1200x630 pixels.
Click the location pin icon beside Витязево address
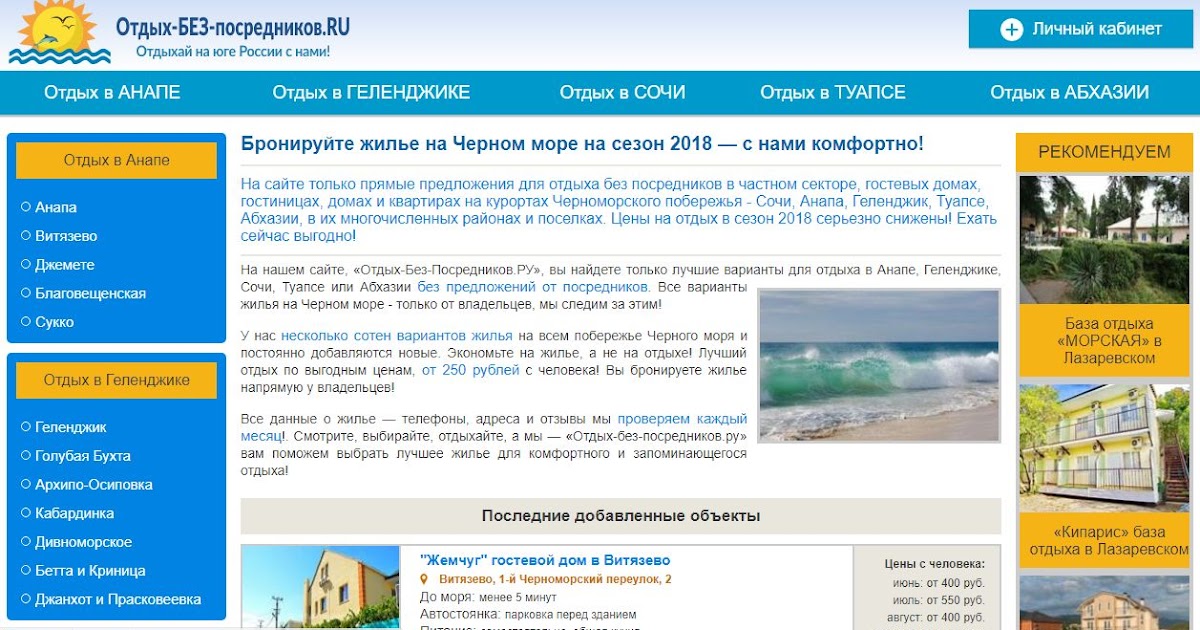click(x=424, y=579)
